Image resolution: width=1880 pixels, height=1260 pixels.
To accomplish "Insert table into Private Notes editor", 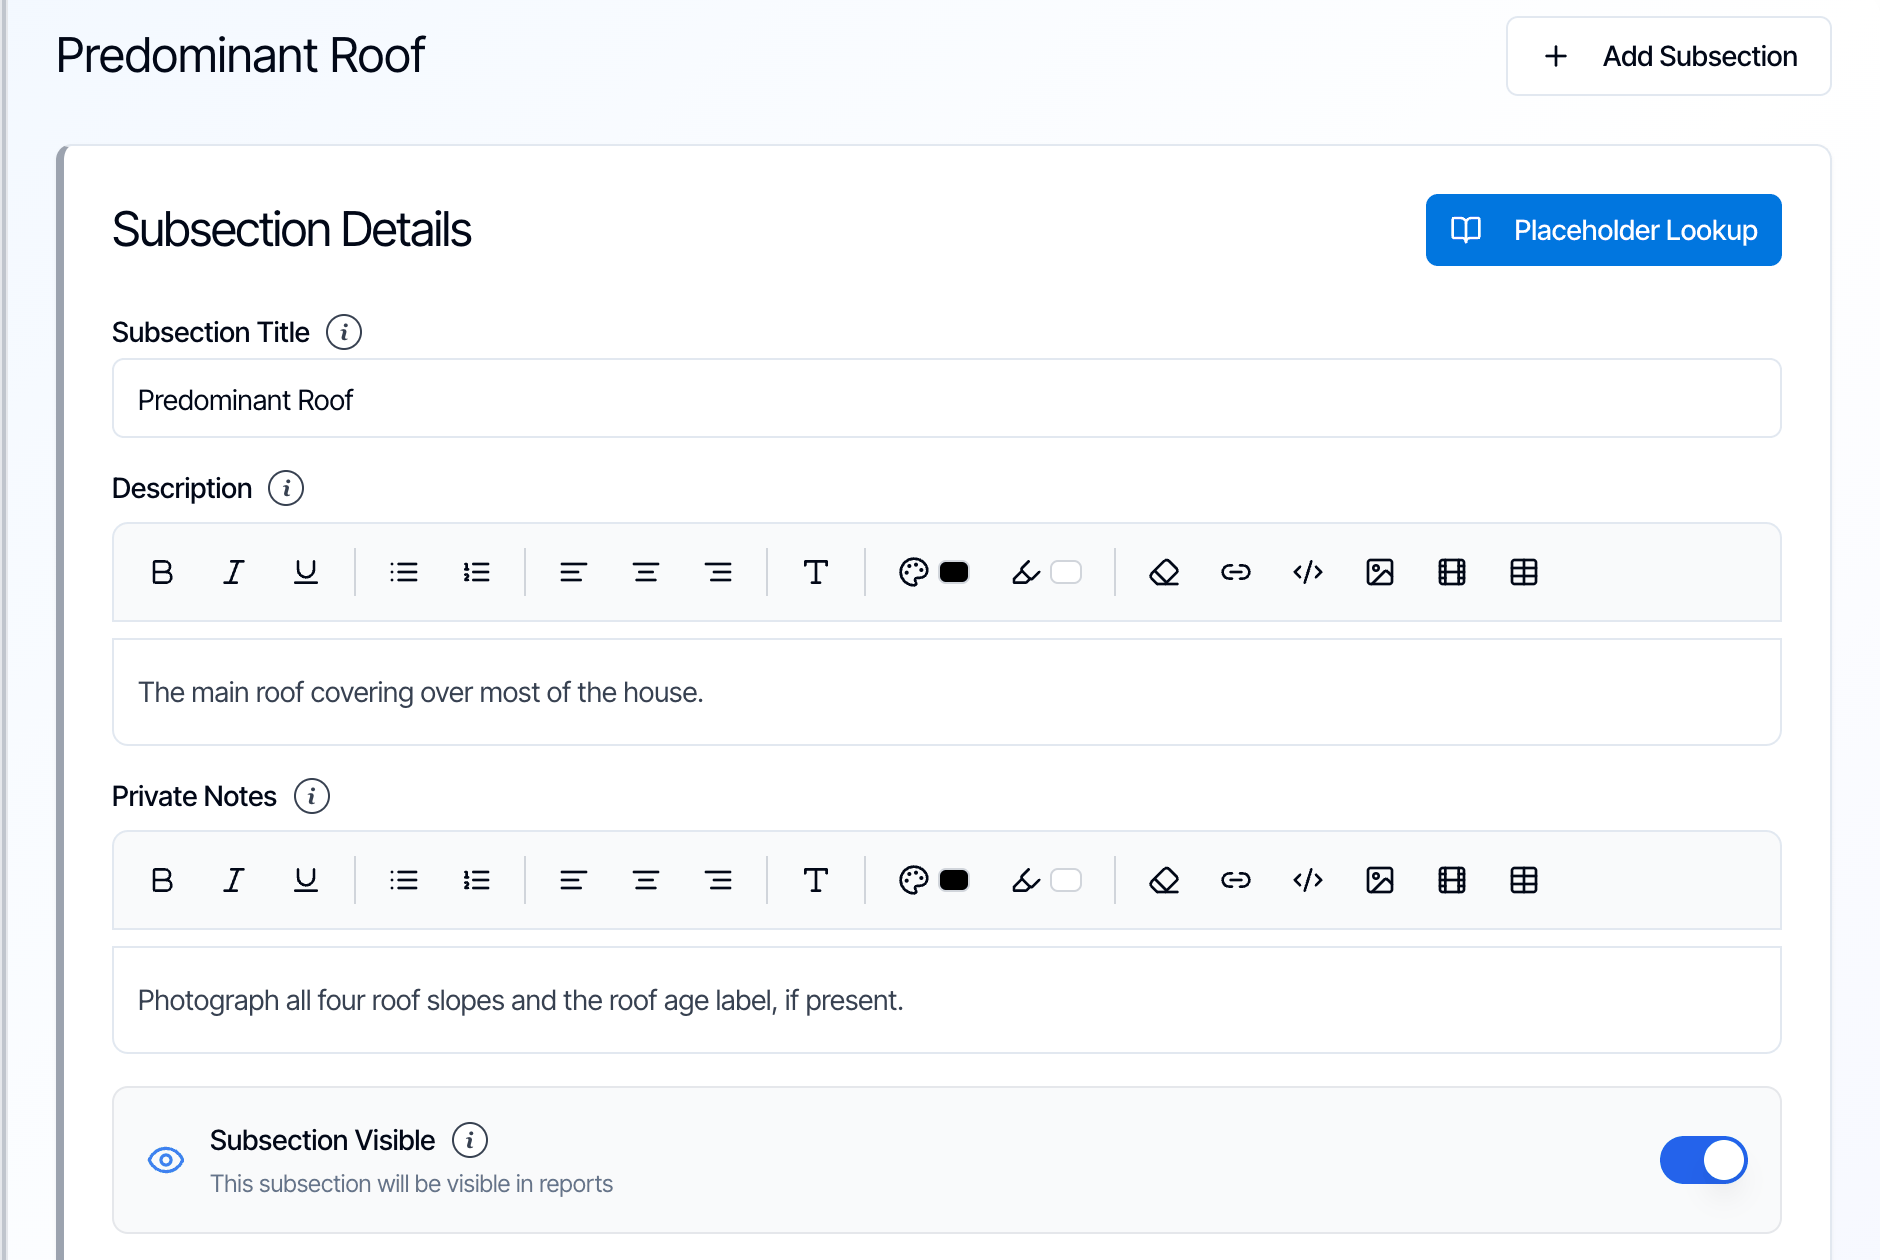I will point(1524,880).
